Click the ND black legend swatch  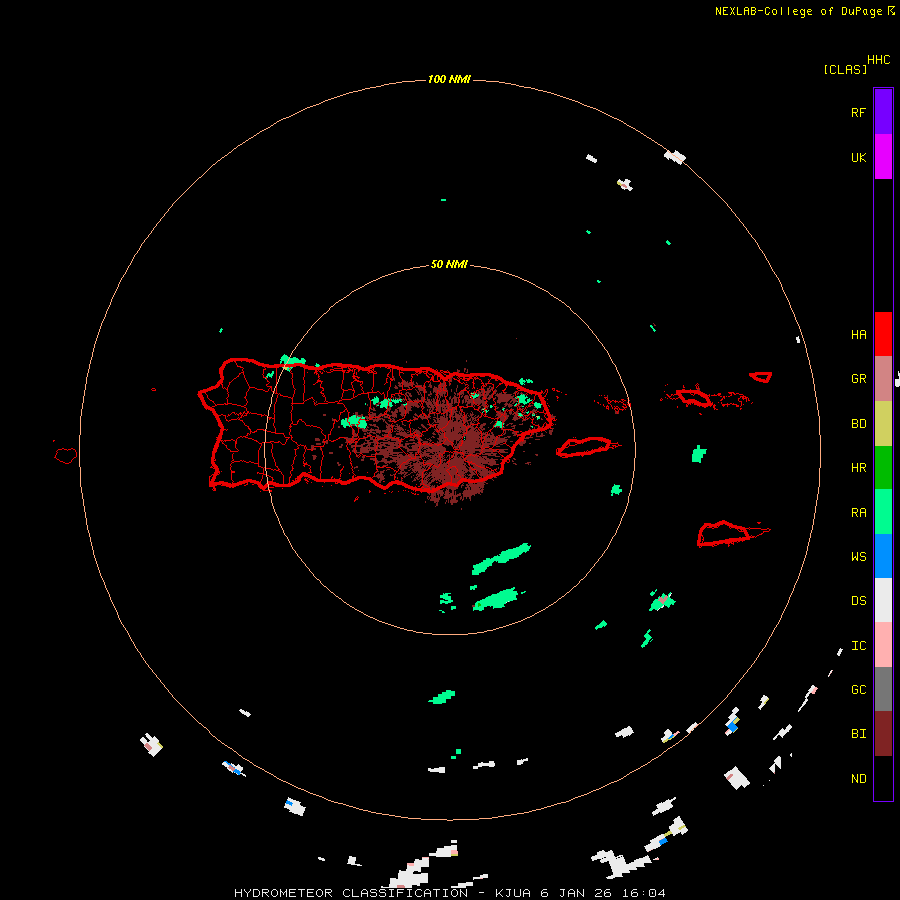pyautogui.click(x=883, y=778)
